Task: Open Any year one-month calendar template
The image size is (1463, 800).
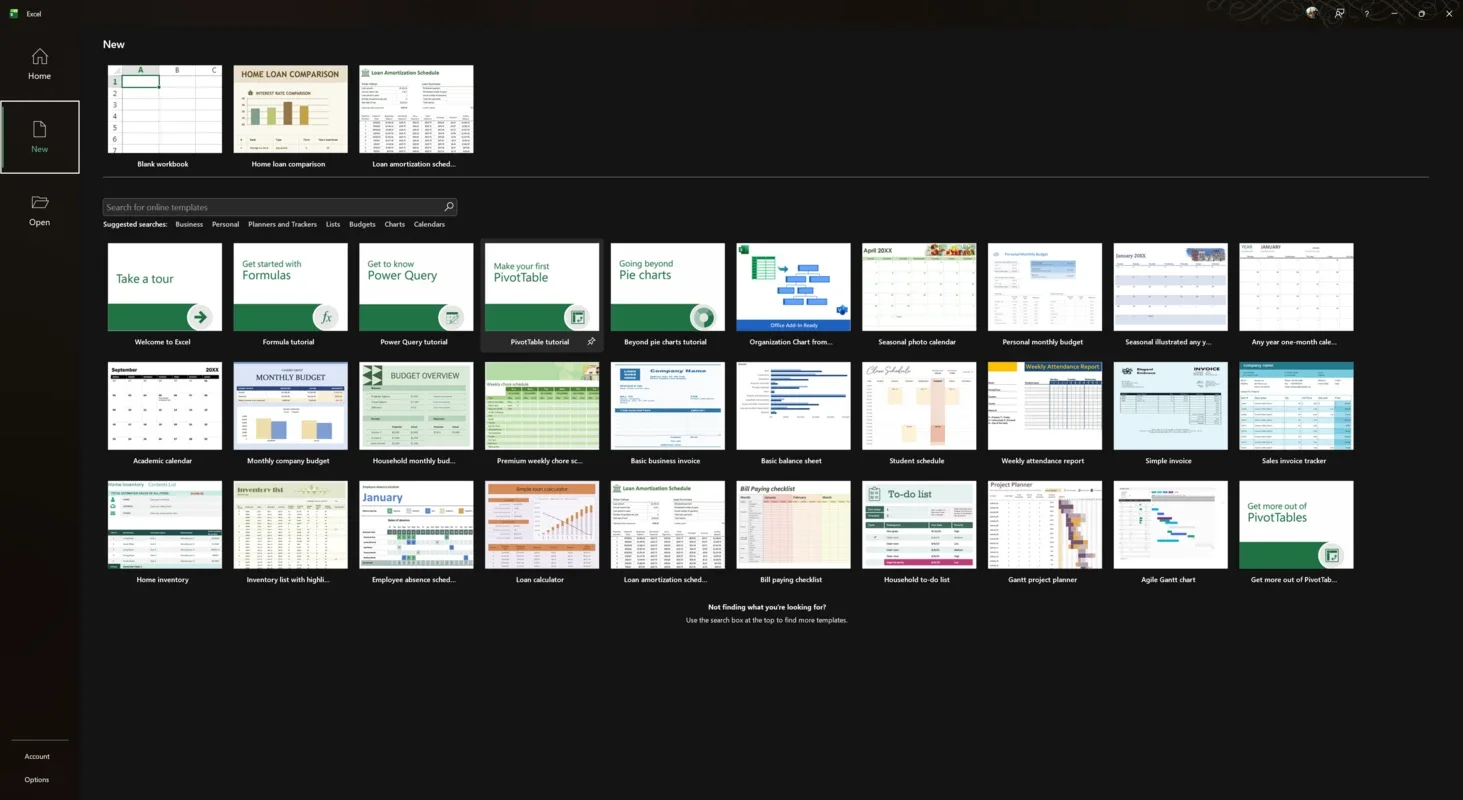Action: coord(1296,296)
